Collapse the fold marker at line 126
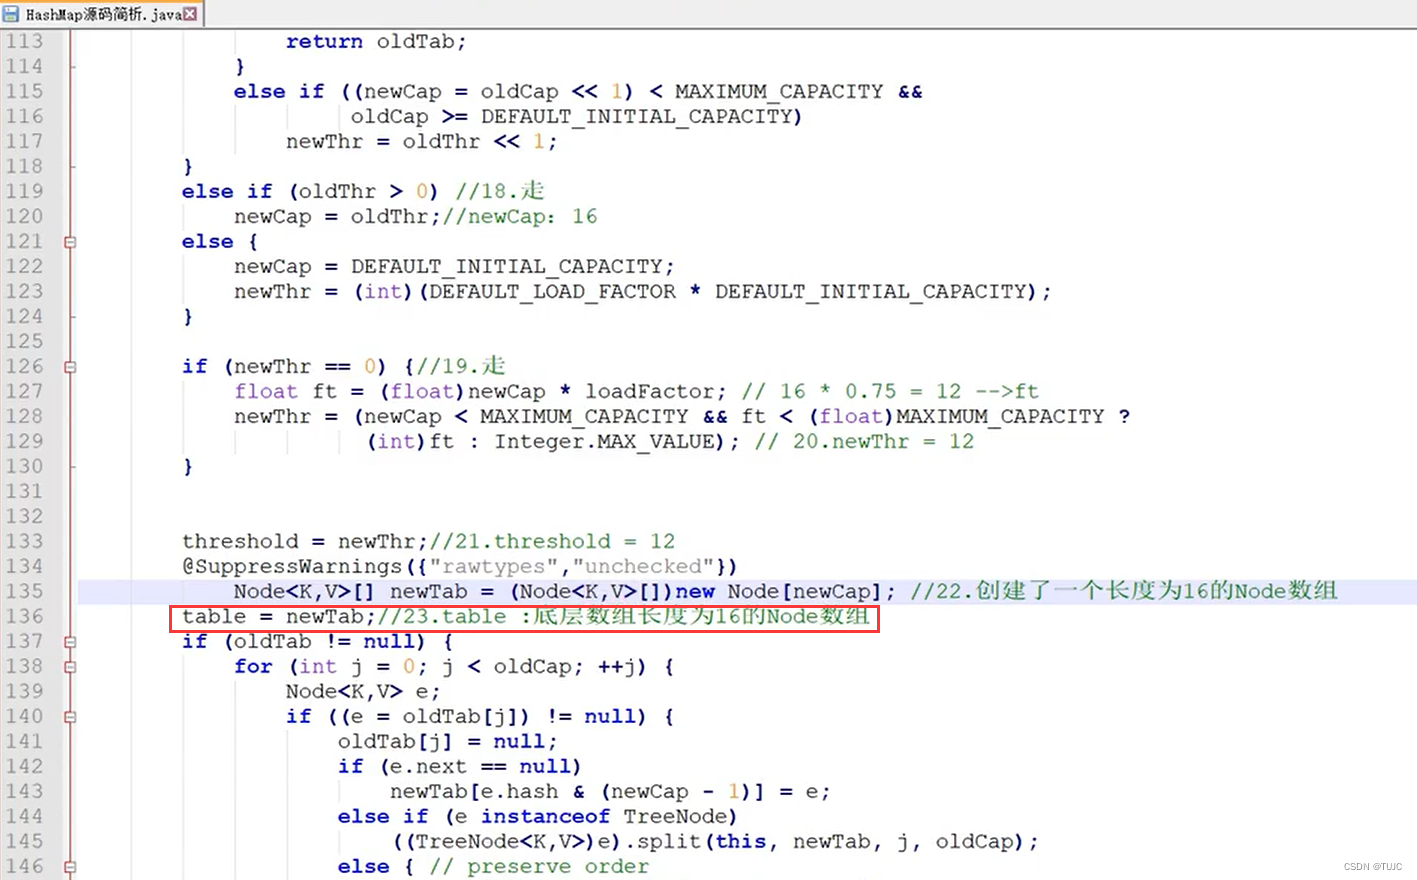Image resolution: width=1417 pixels, height=880 pixels. pos(70,367)
